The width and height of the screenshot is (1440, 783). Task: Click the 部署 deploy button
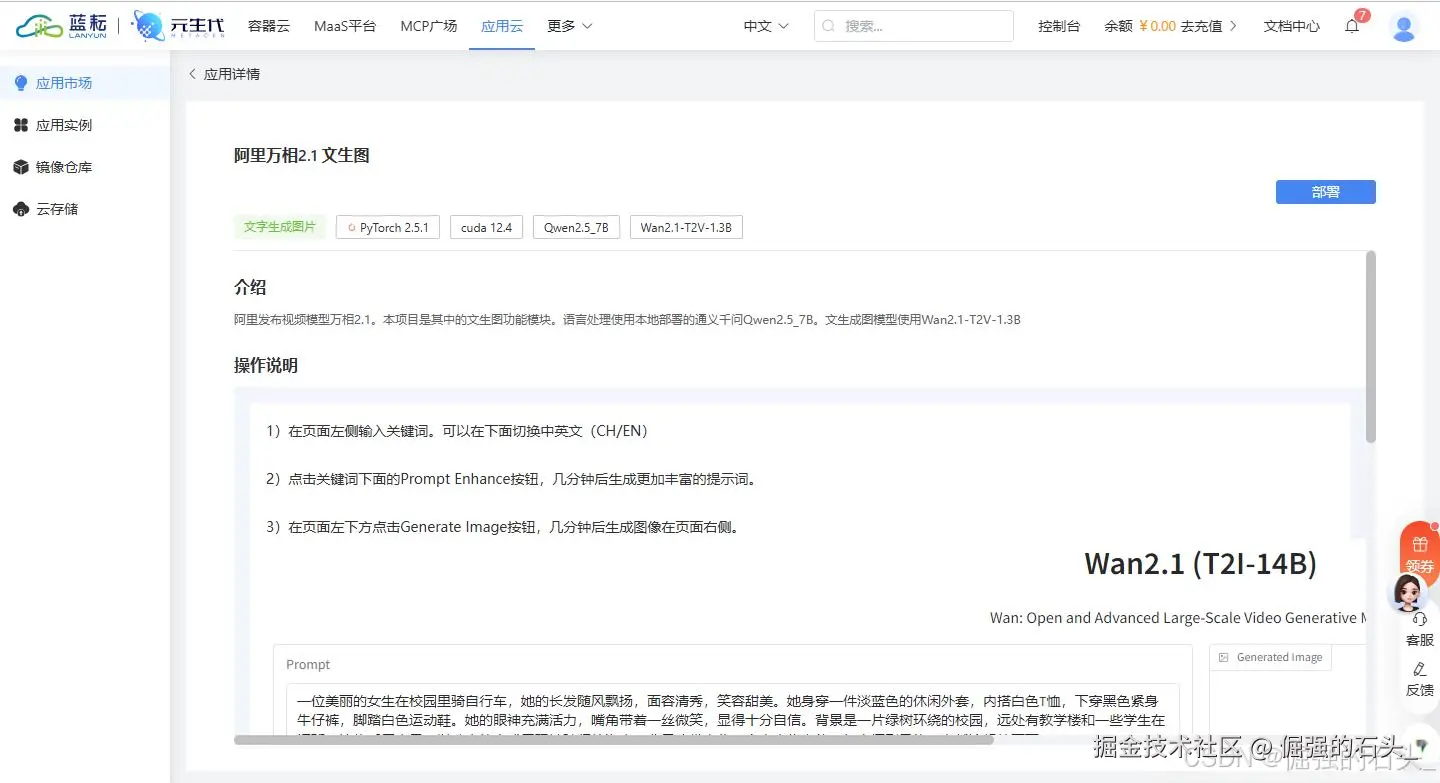pos(1325,191)
